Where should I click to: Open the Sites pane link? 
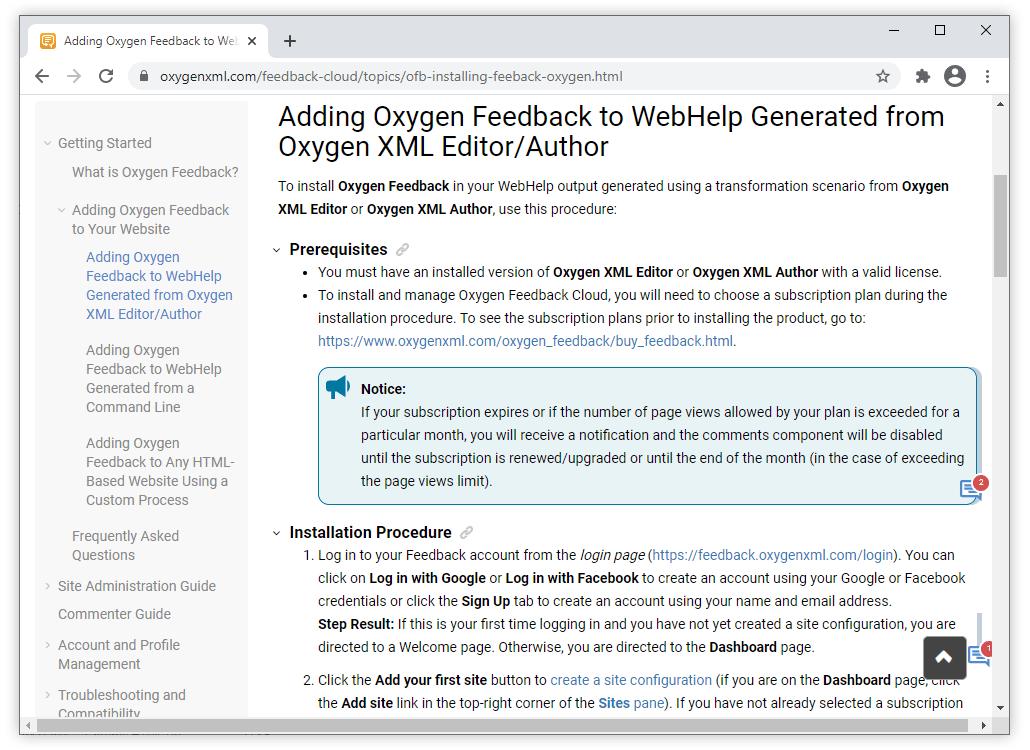pos(630,703)
